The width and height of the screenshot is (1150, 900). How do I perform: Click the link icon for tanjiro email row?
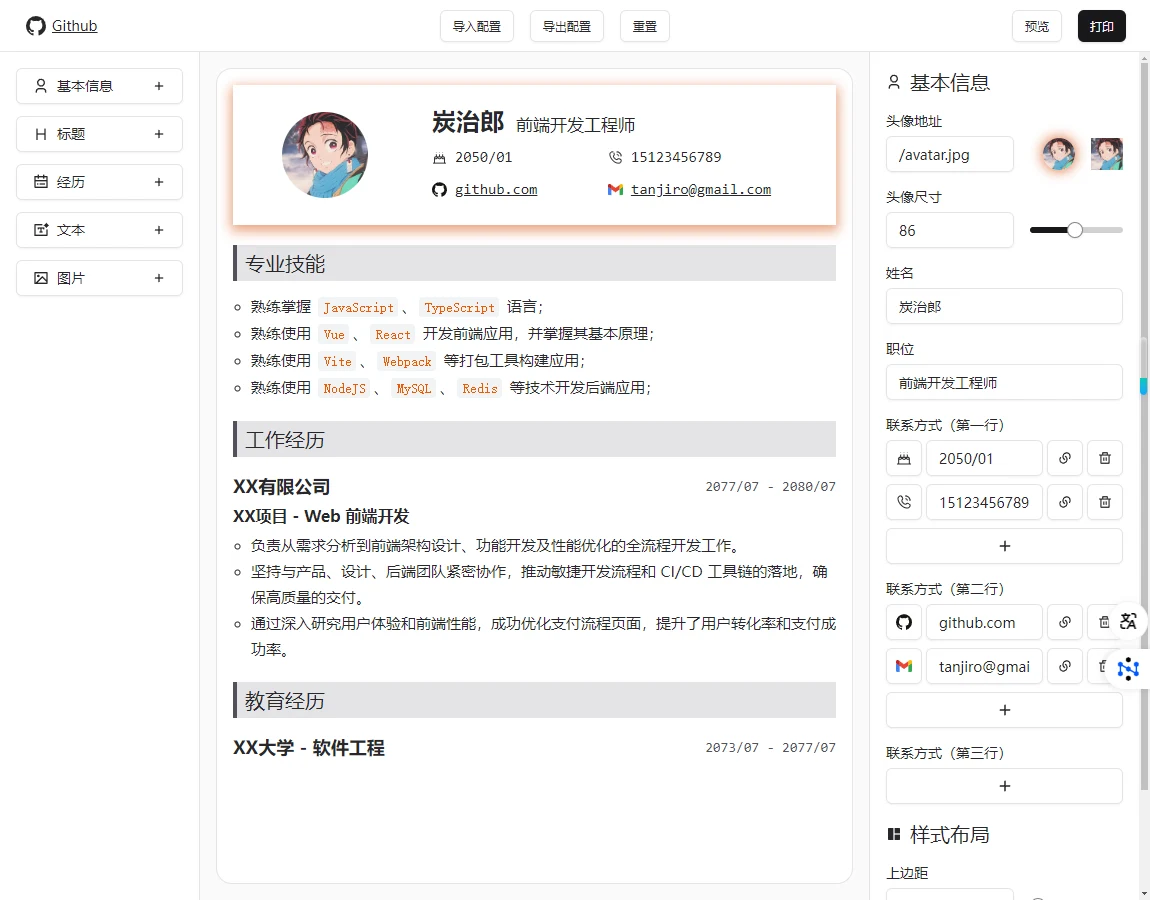[x=1065, y=667]
